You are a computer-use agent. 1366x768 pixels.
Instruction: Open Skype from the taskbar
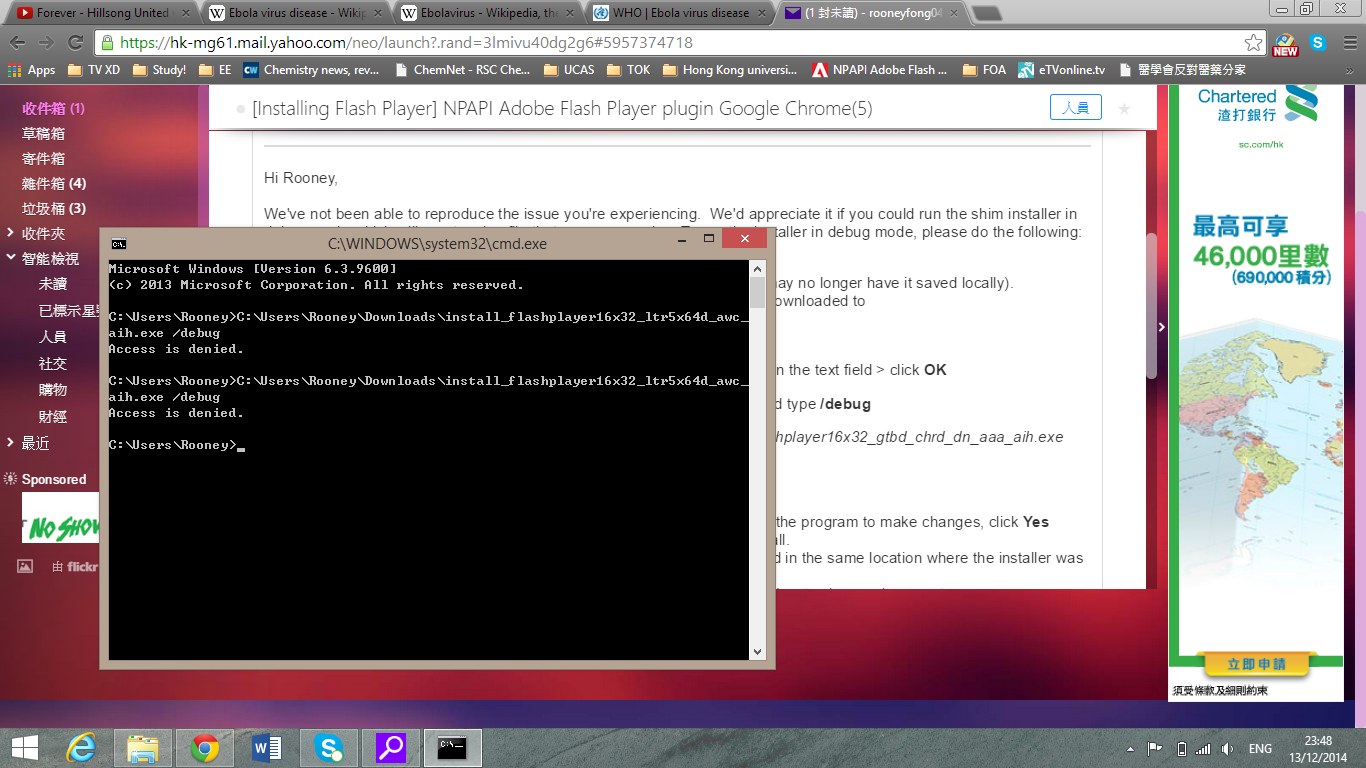[329, 747]
